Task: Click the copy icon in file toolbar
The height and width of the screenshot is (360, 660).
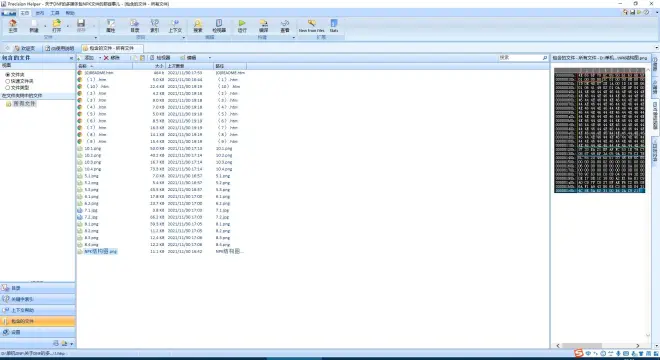Action: tap(136, 58)
